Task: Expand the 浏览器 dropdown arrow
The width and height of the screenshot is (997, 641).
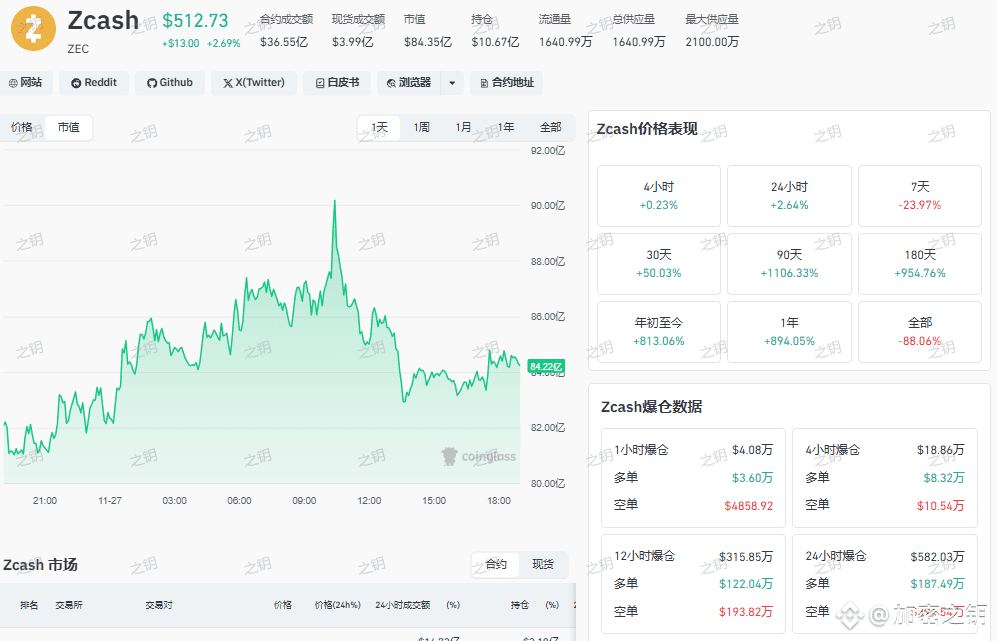Action: 452,83
